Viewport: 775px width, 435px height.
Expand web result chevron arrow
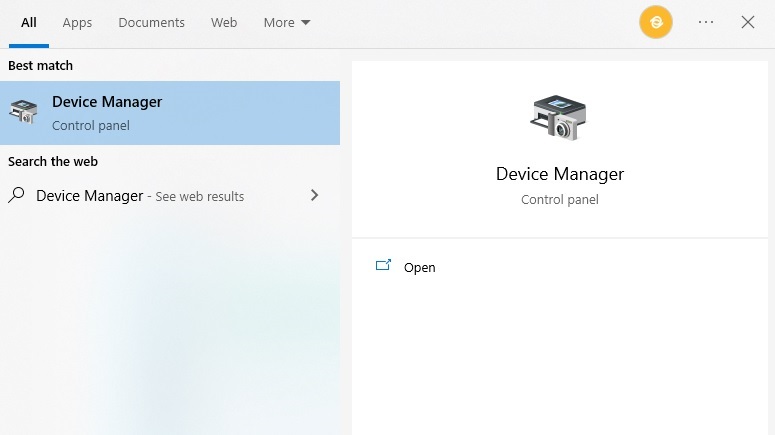point(314,195)
